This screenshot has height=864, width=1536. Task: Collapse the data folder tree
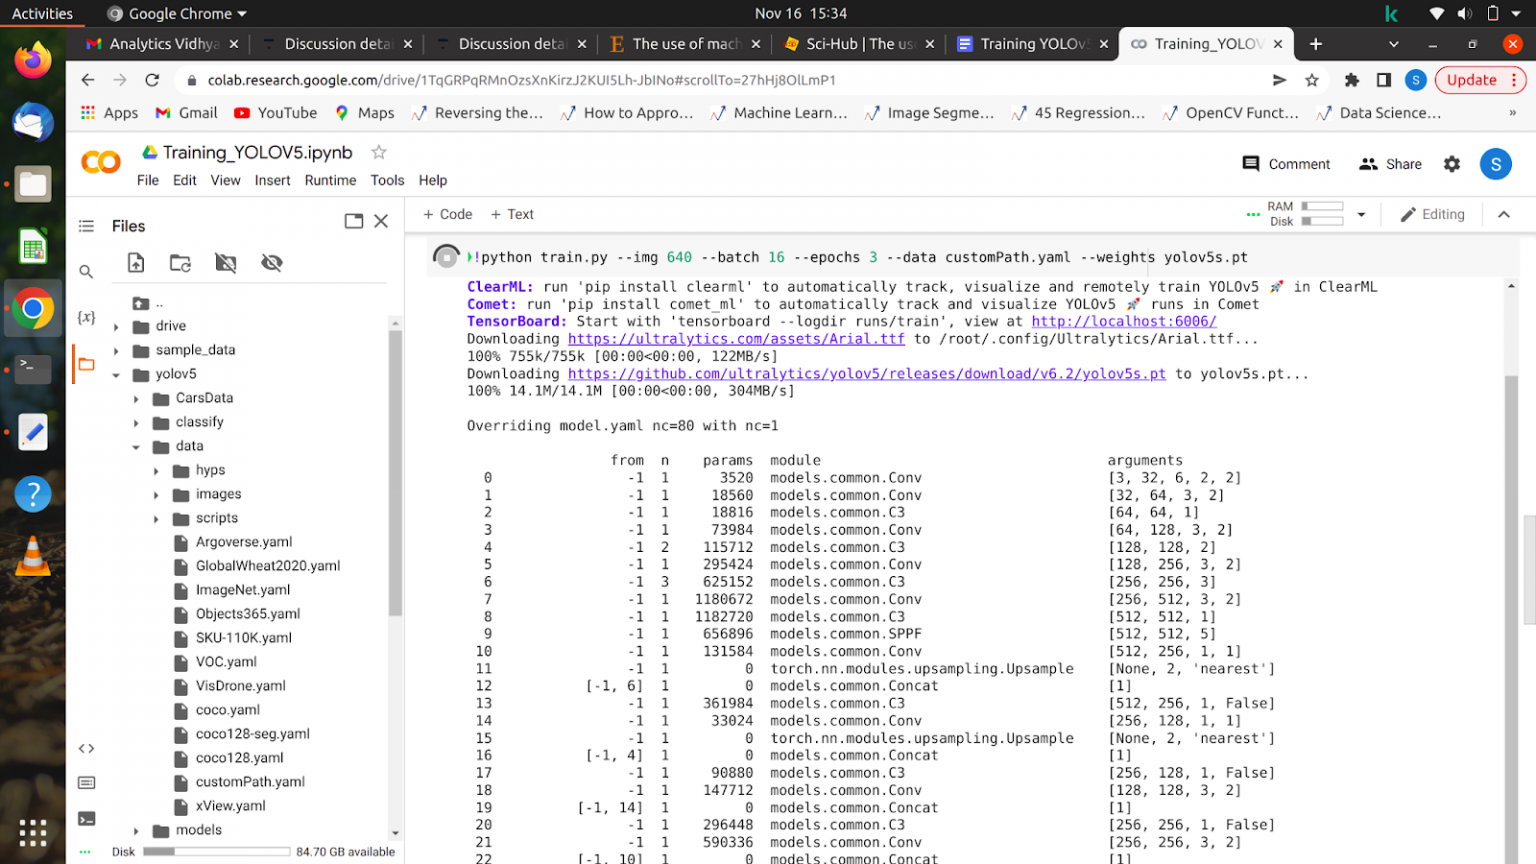[138, 446]
